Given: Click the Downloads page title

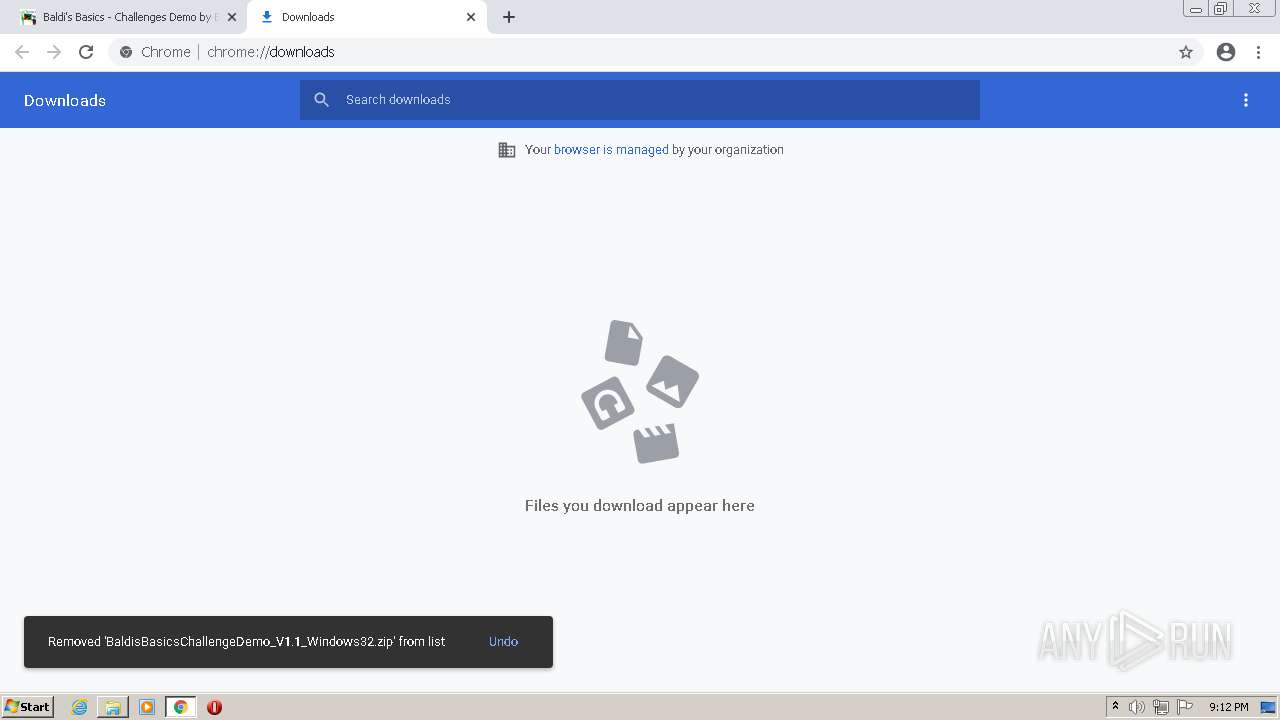Looking at the screenshot, I should coord(65,100).
